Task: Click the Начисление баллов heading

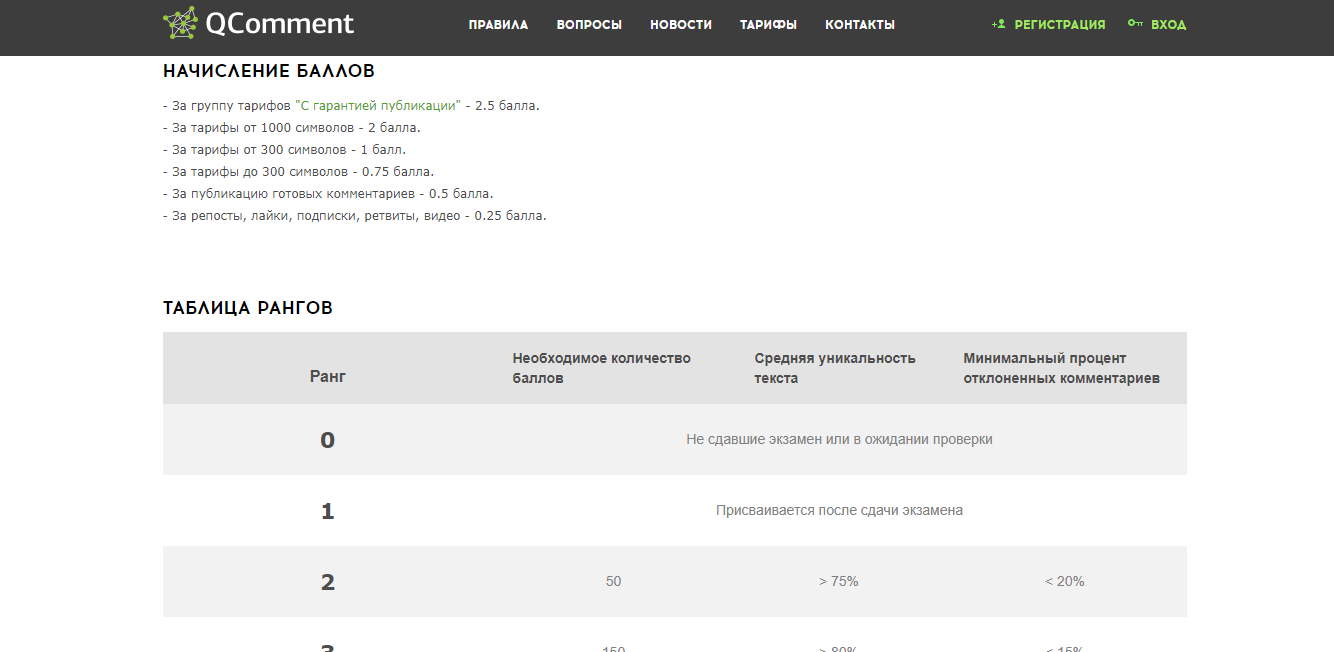Action: tap(269, 72)
